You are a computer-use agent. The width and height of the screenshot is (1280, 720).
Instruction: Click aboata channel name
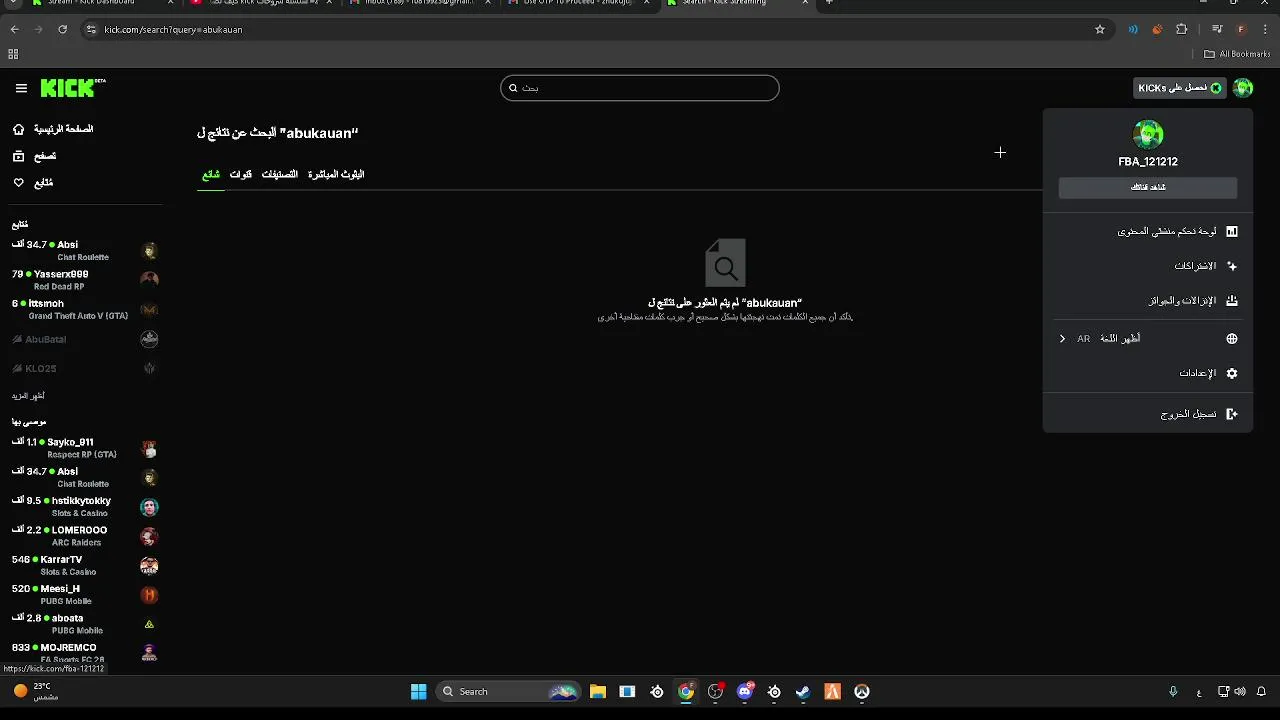(x=68, y=619)
